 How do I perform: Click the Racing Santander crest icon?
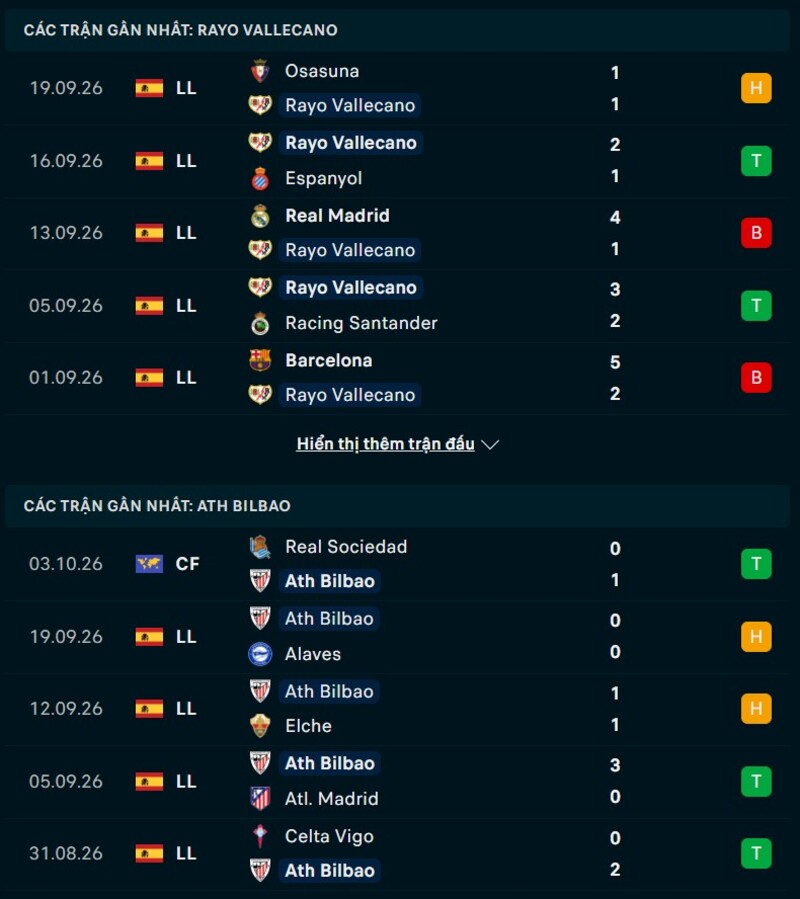[x=260, y=323]
